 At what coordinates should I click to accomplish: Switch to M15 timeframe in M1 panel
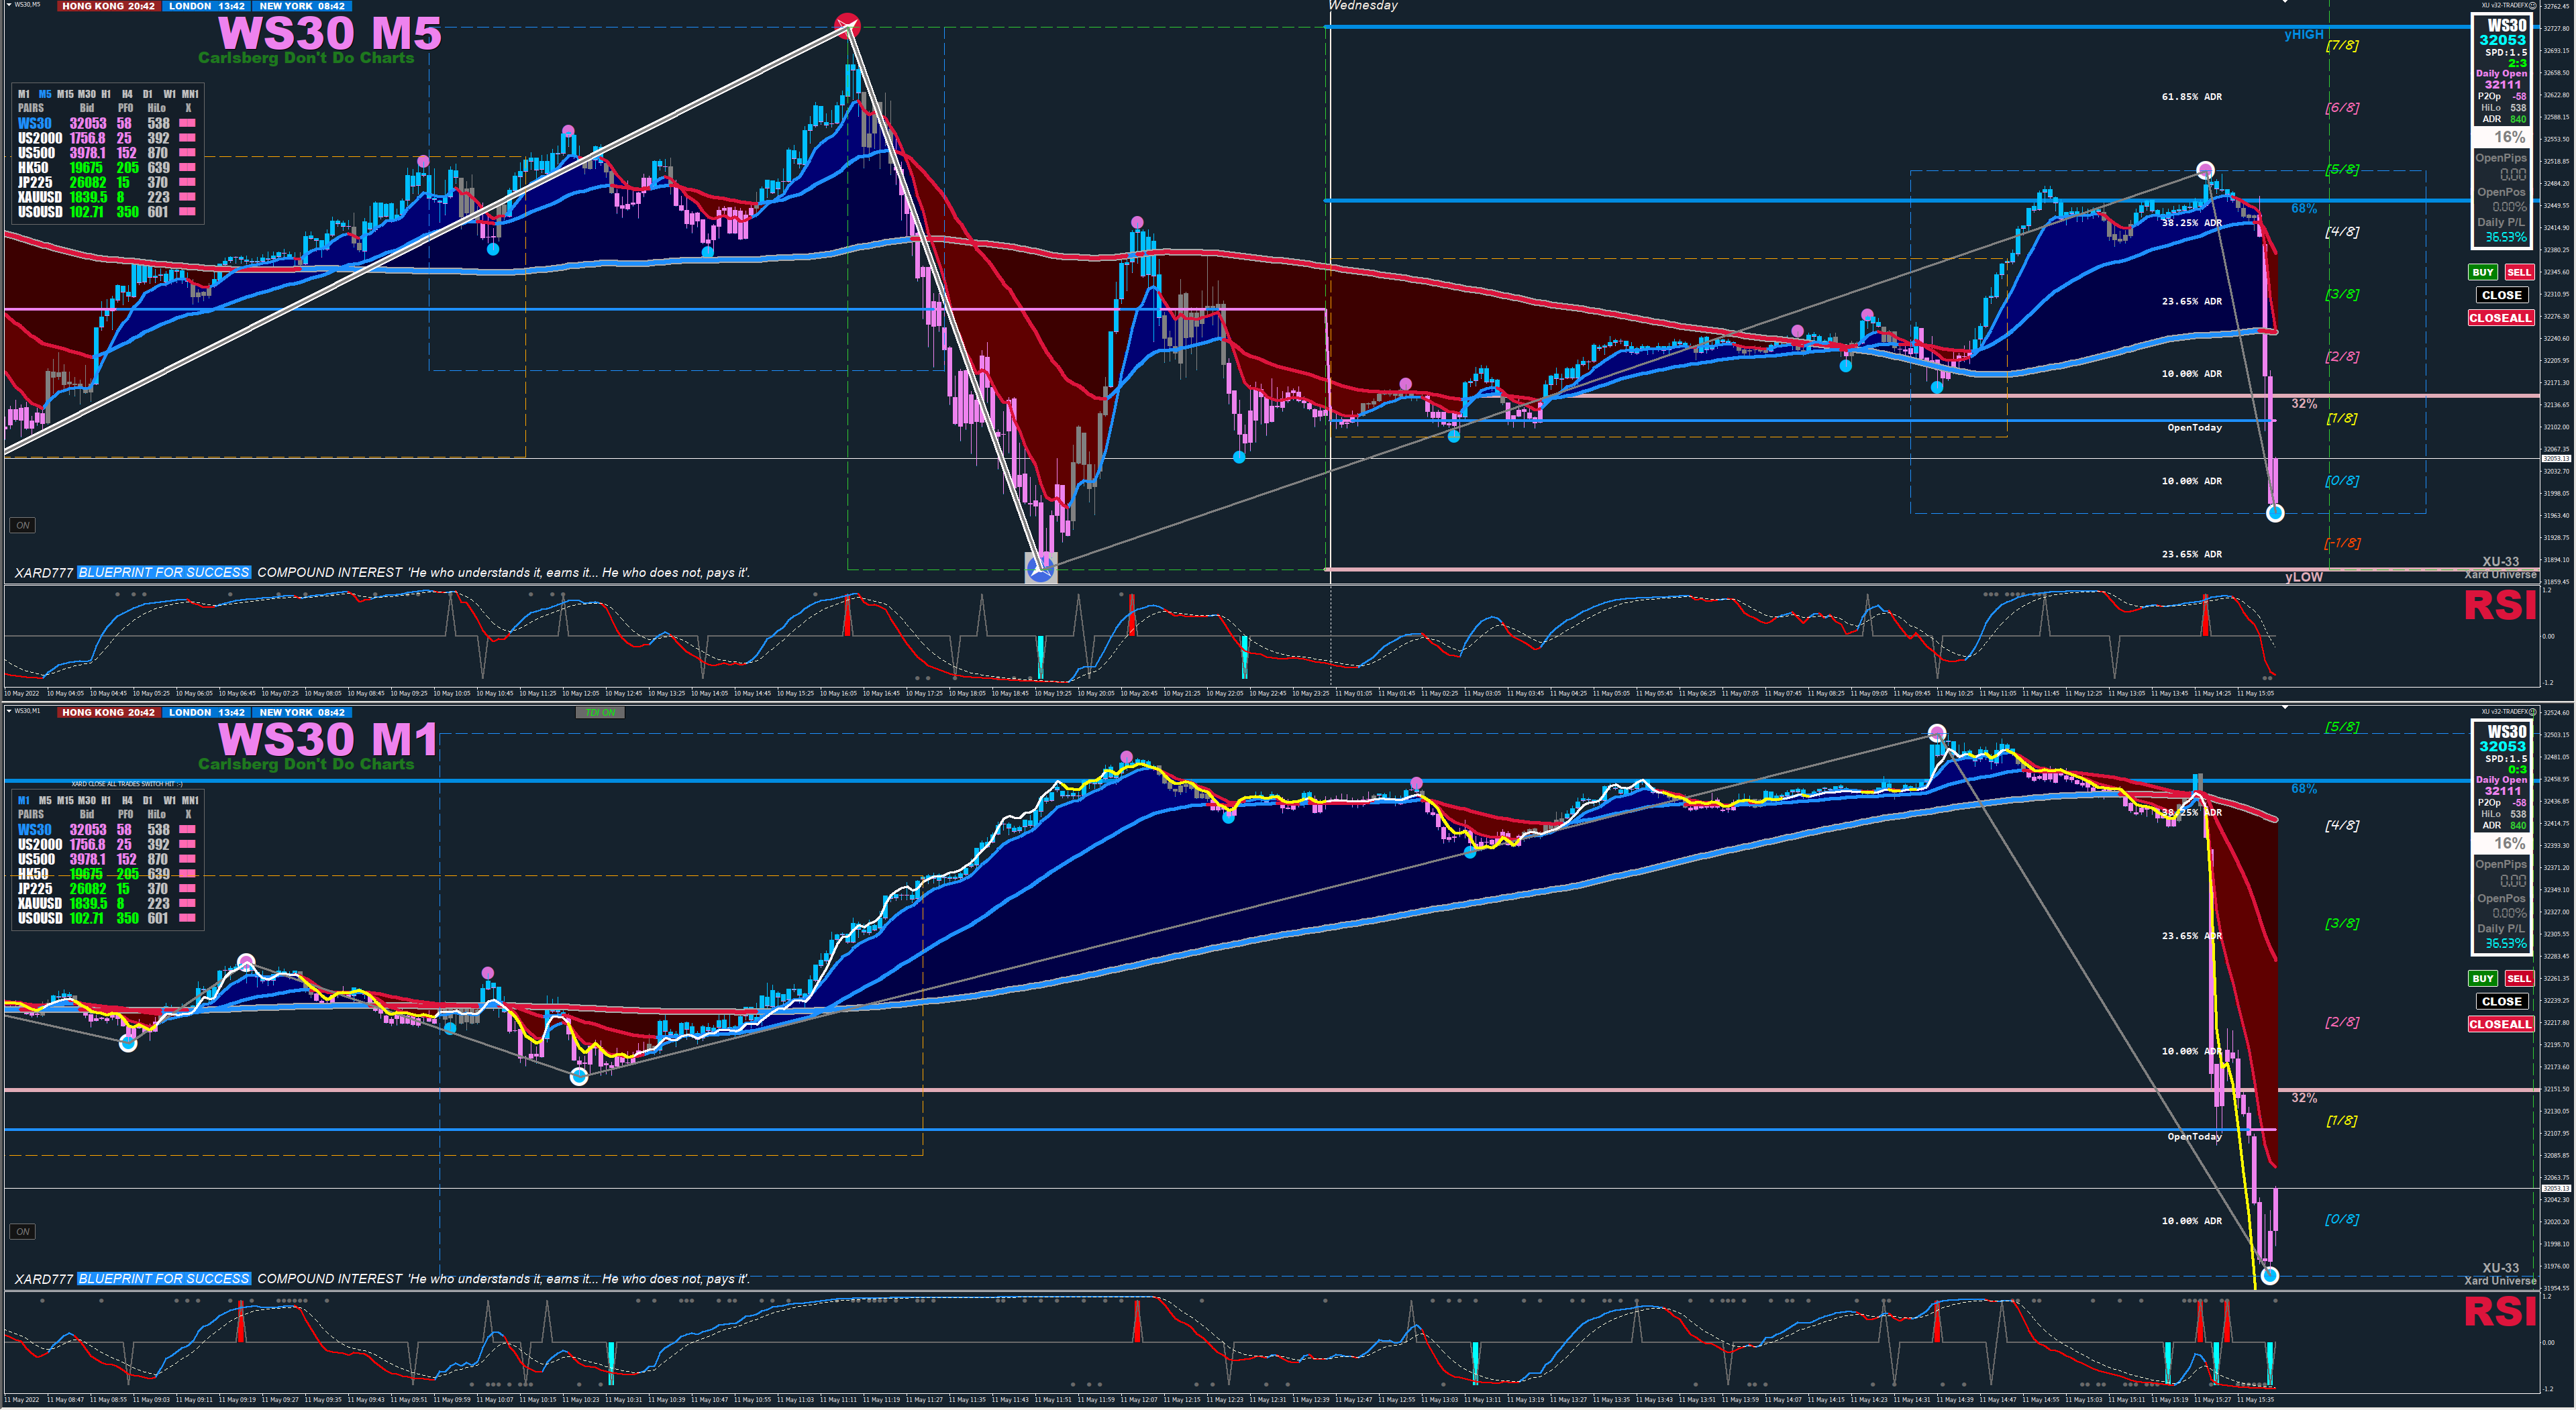point(65,800)
